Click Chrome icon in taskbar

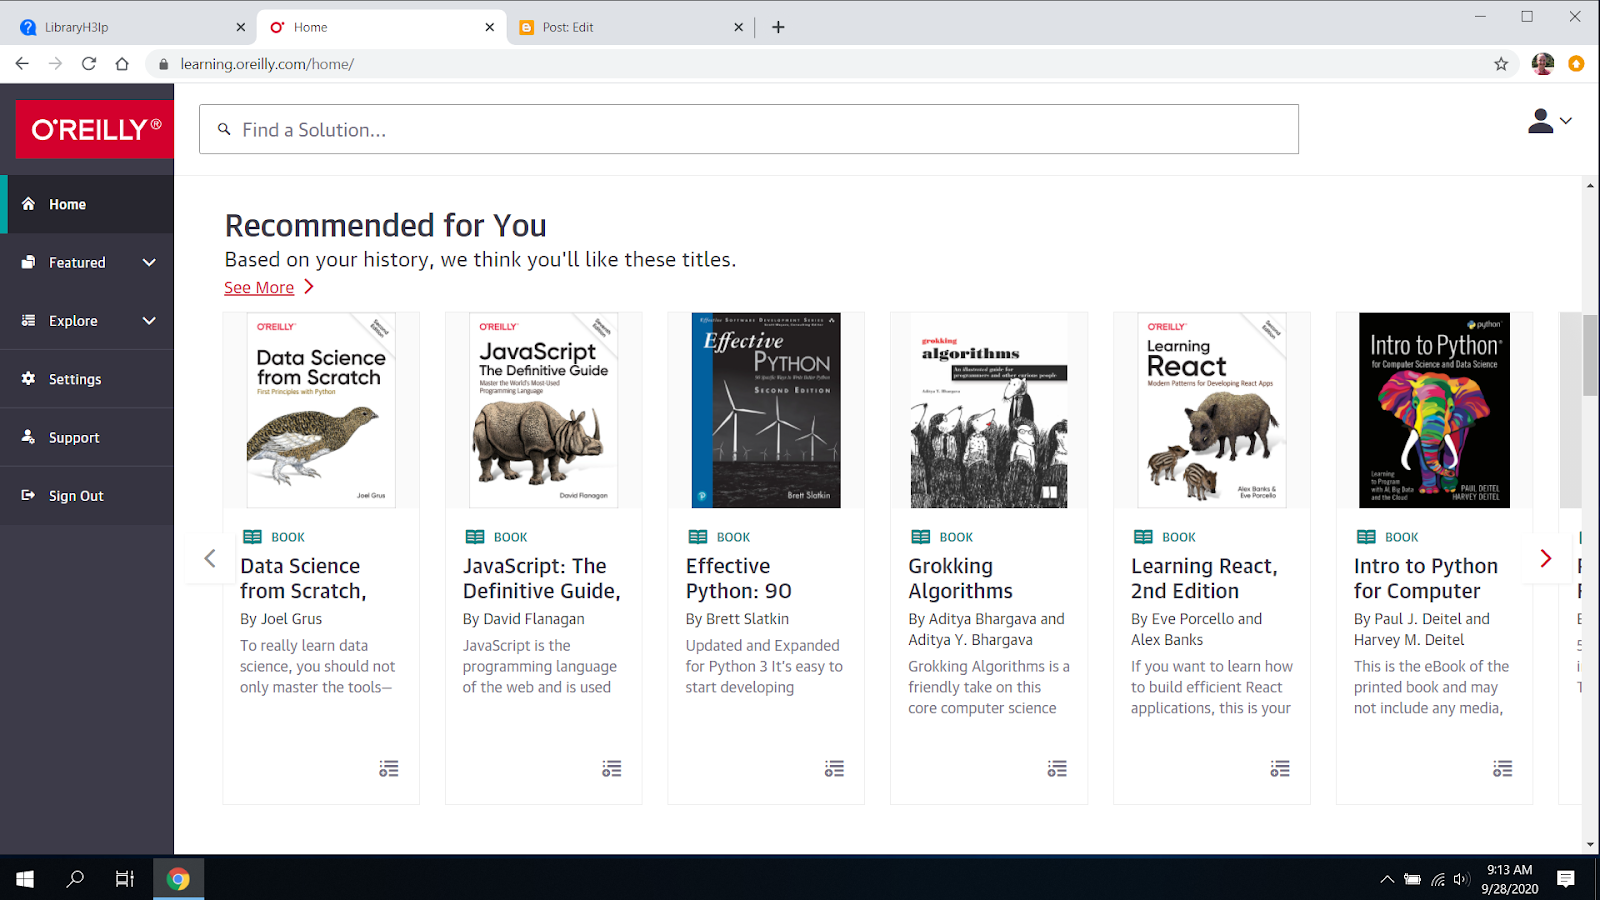178,879
